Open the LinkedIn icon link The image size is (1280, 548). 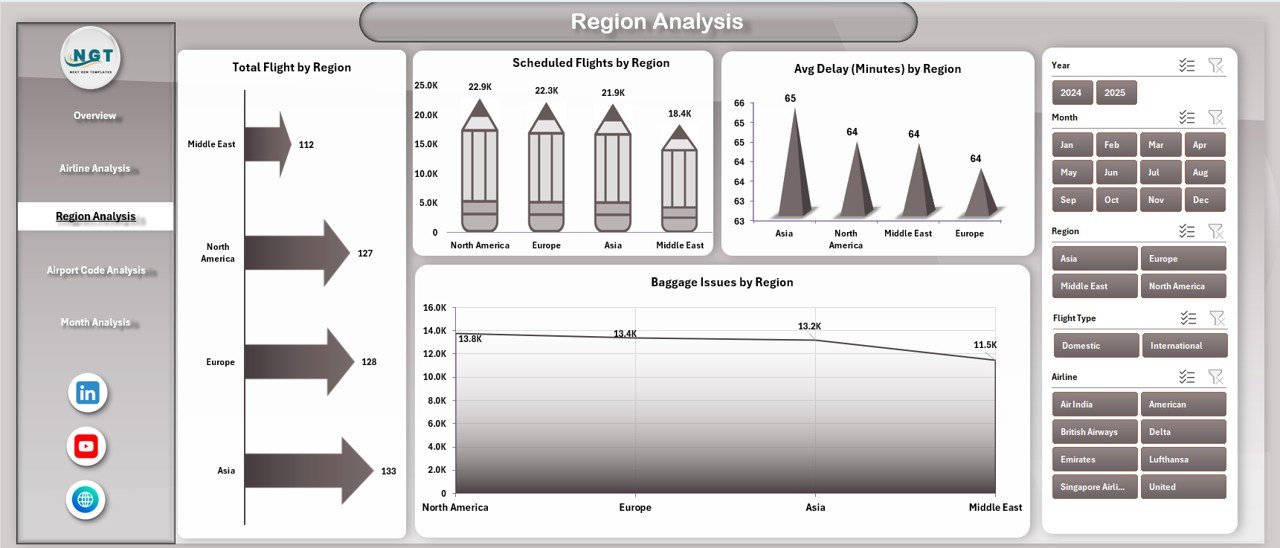tap(87, 393)
